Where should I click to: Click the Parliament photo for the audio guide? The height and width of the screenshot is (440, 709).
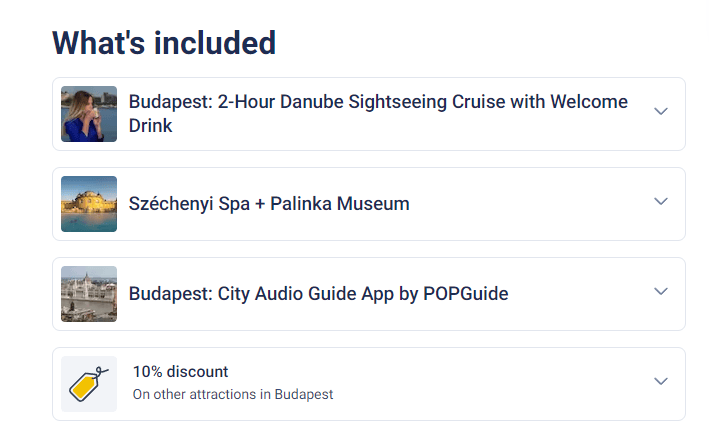89,294
